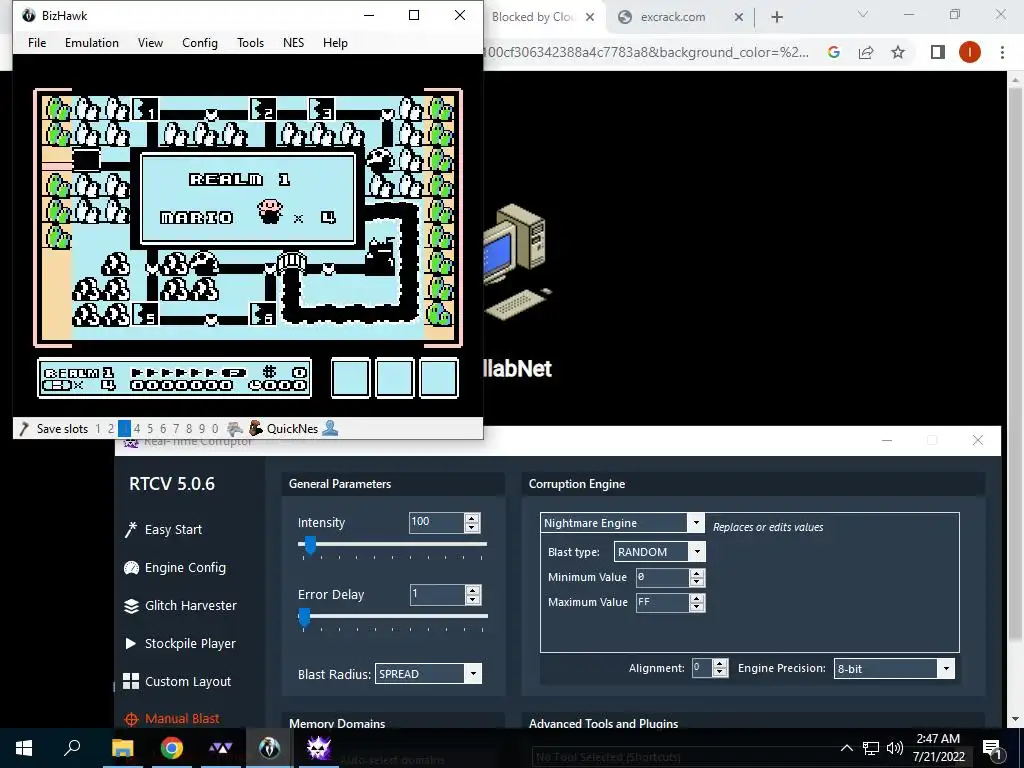This screenshot has width=1024, height=768.
Task: Increase Intensity with up arrow
Action: point(472,518)
